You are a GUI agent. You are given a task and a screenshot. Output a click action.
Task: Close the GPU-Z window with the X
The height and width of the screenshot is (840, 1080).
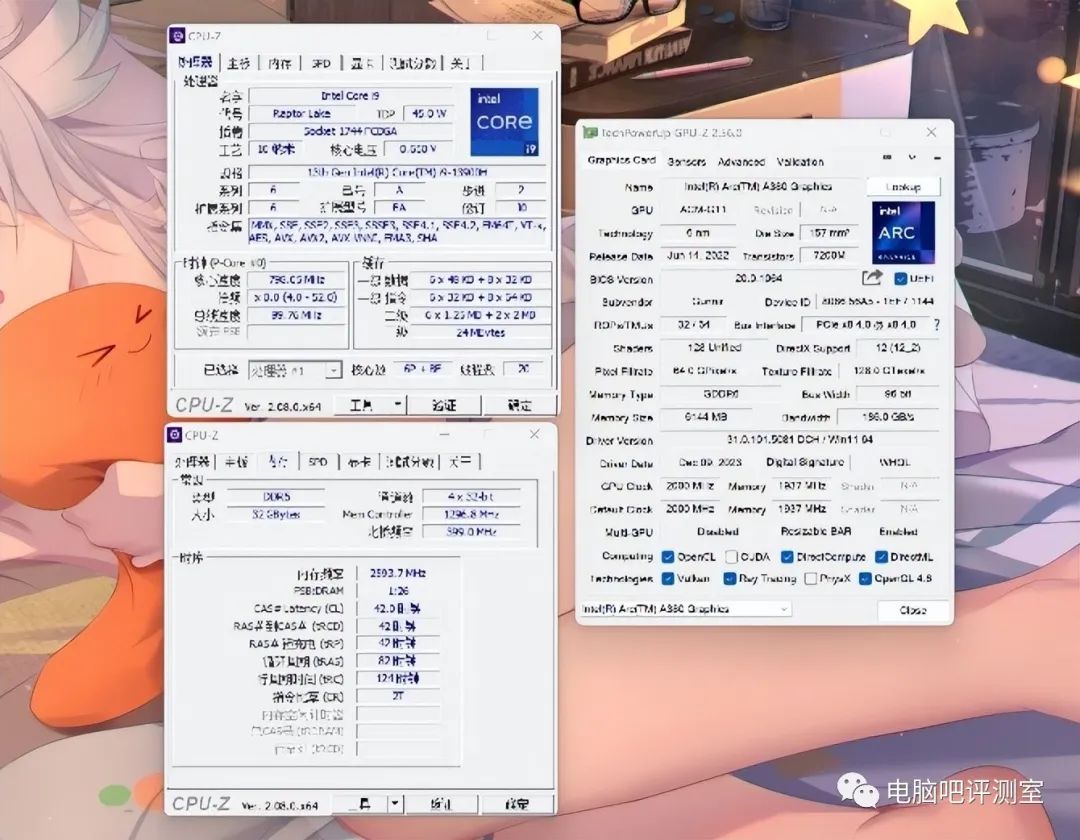click(x=931, y=132)
